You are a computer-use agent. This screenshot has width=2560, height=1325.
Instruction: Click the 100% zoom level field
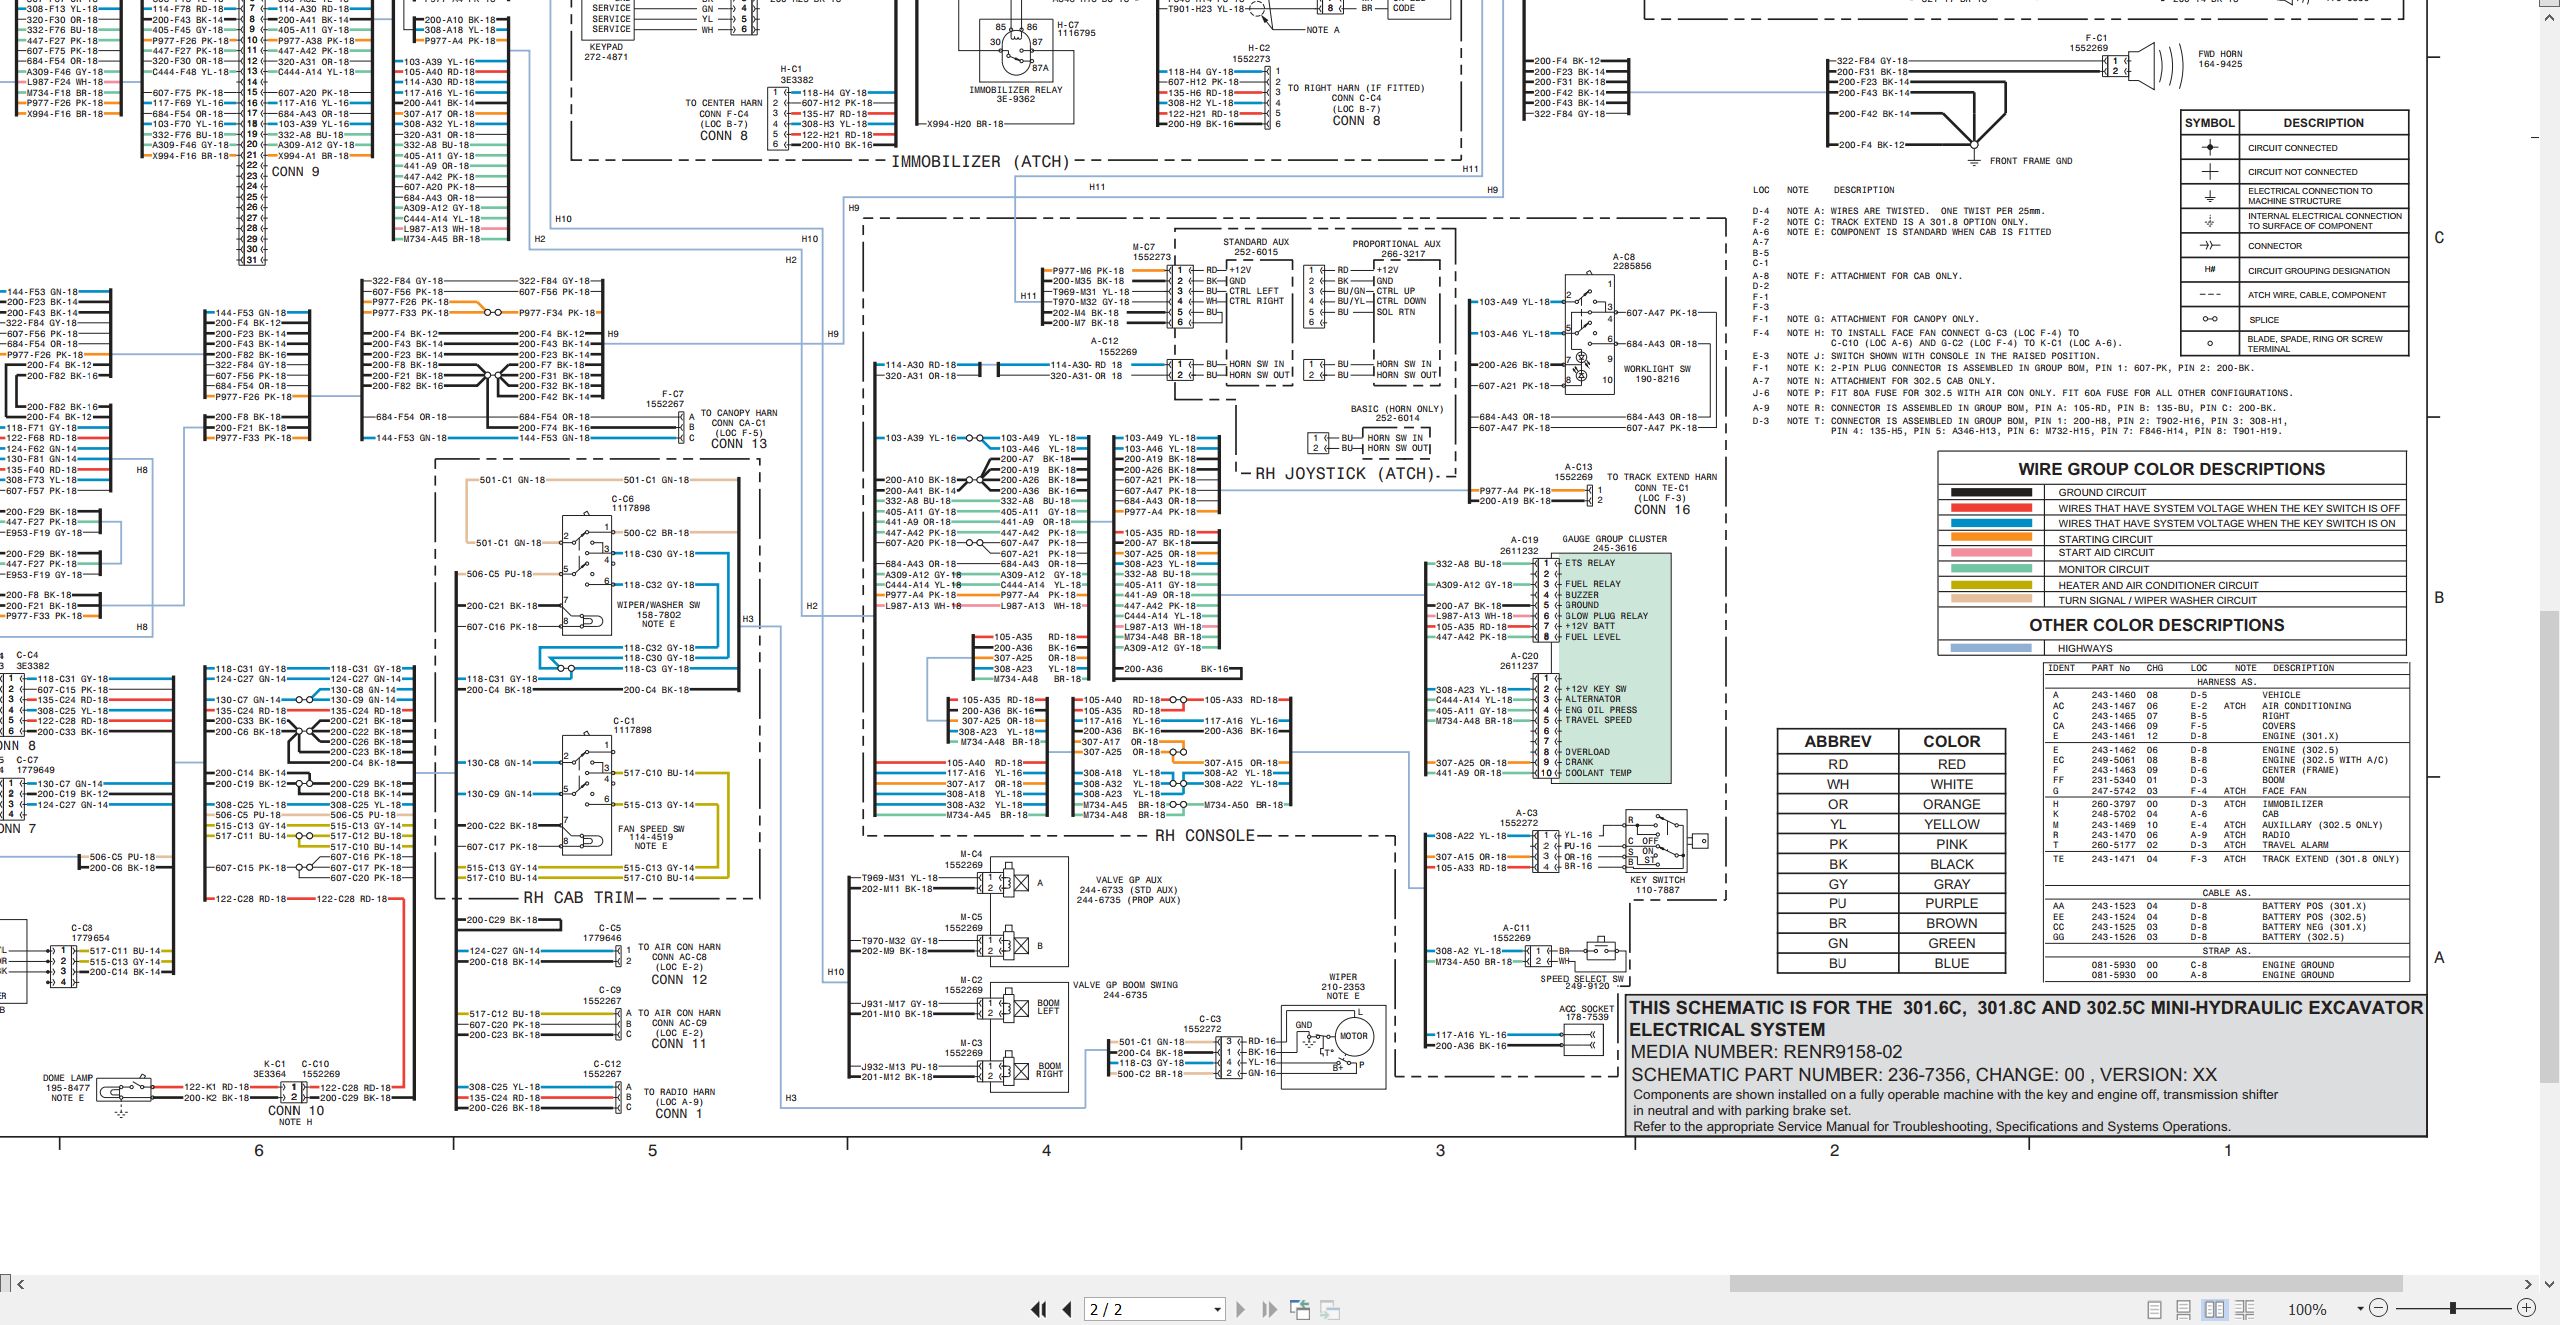pos(2307,1309)
